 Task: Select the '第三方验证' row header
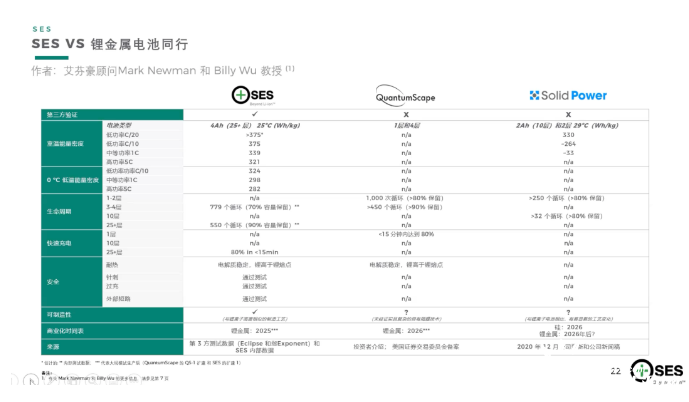coord(112,115)
